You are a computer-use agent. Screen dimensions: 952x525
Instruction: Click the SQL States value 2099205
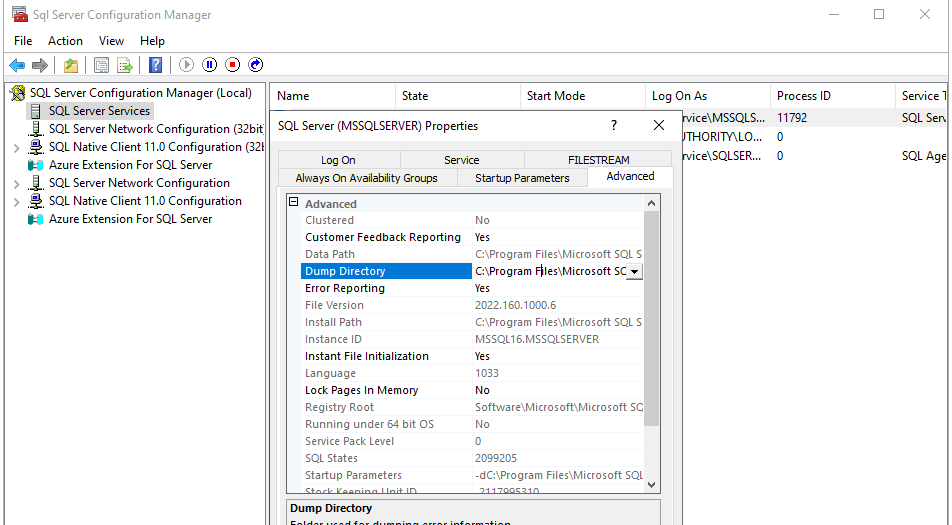496,458
